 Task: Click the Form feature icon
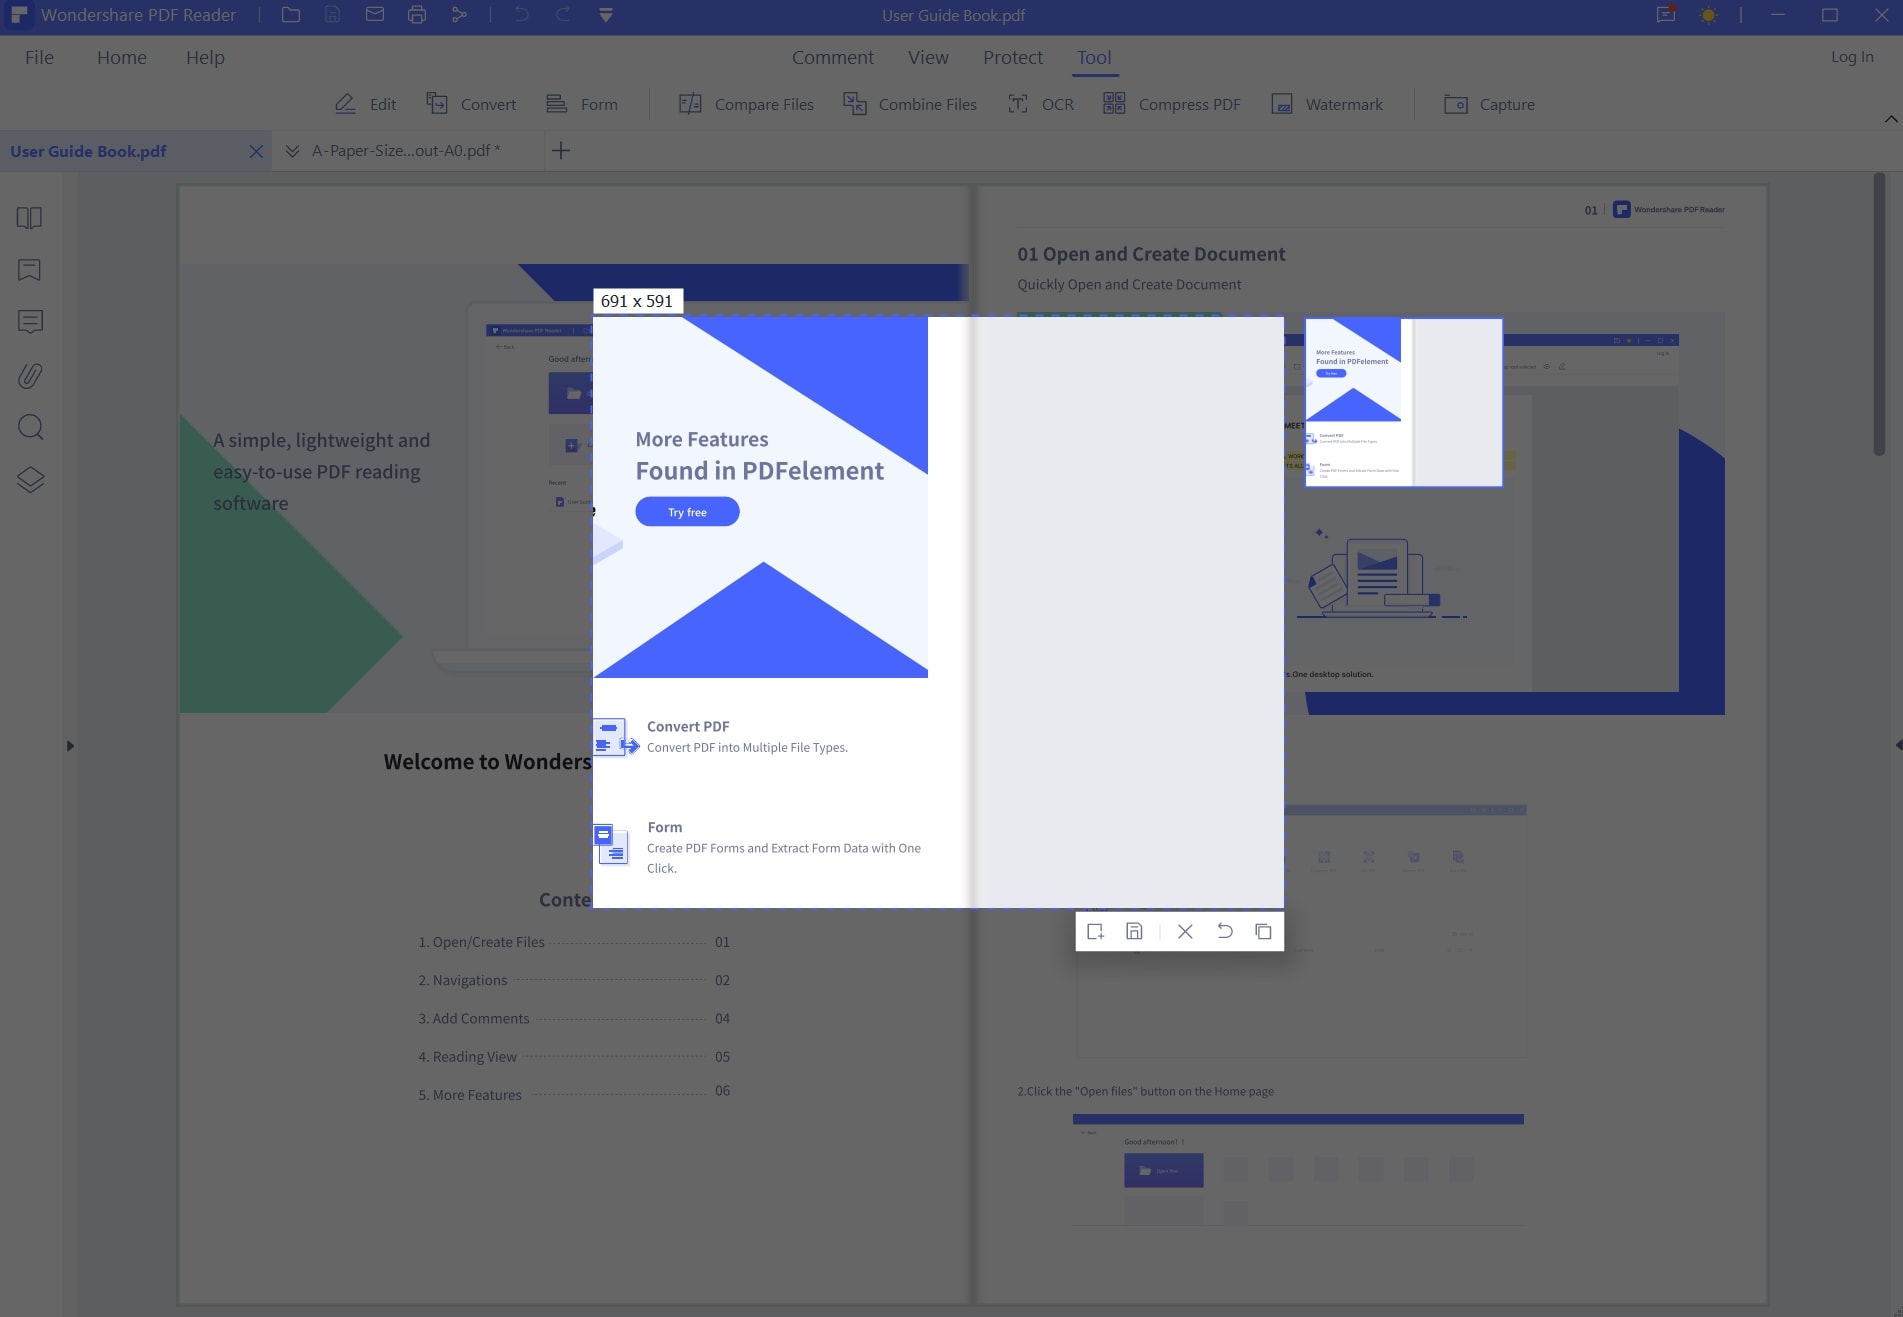(610, 844)
